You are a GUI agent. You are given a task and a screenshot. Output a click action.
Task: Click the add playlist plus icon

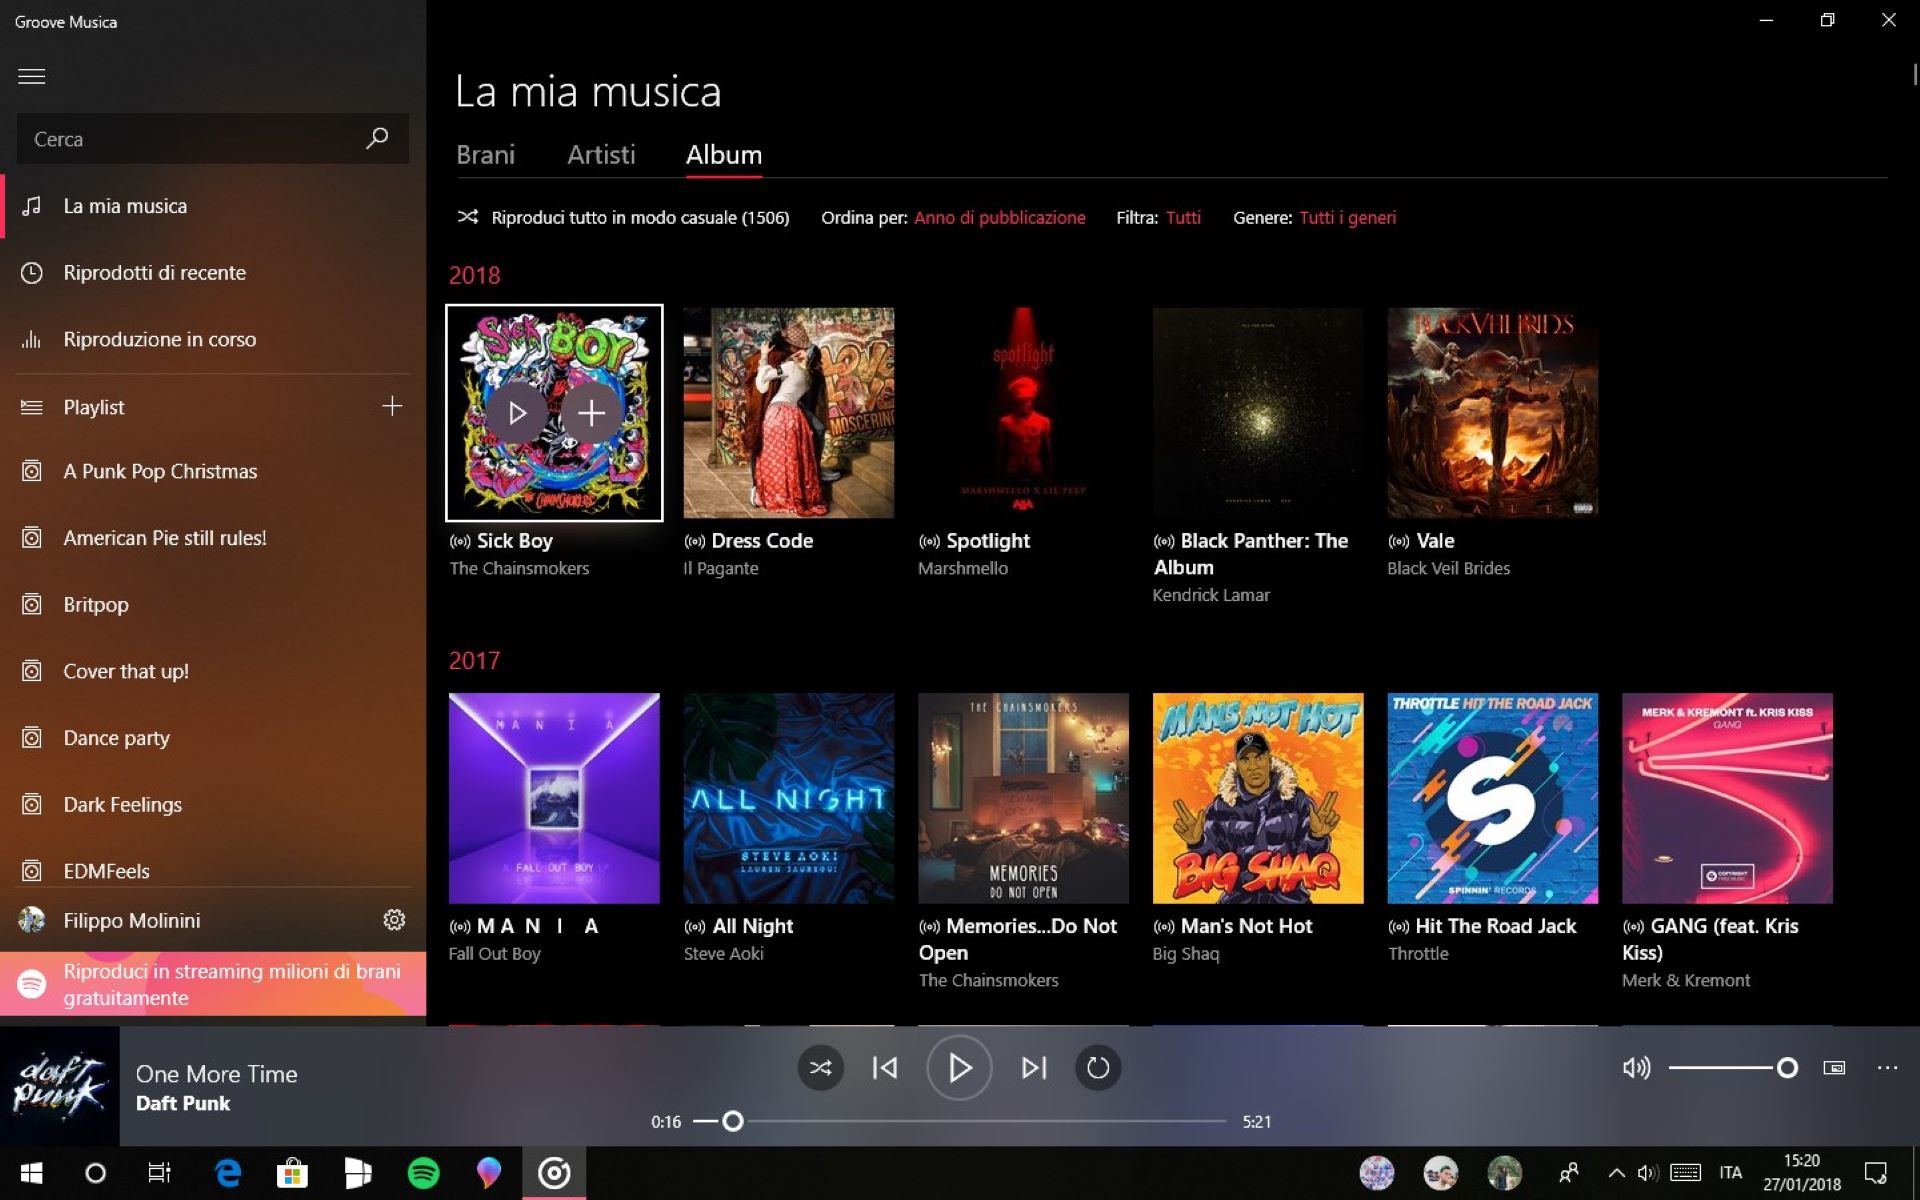click(391, 405)
